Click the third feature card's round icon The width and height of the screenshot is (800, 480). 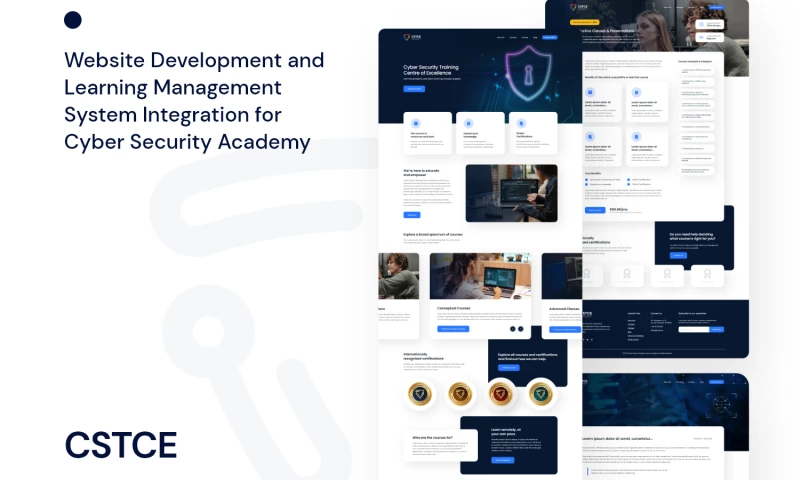pyautogui.click(x=521, y=123)
